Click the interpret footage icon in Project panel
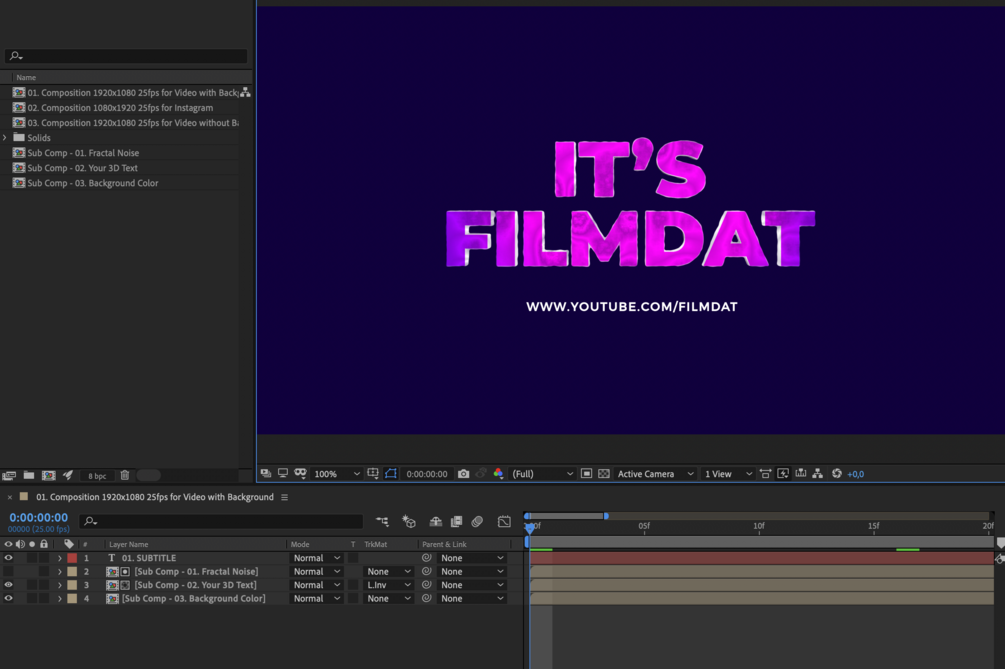1005x669 pixels. pos(9,475)
